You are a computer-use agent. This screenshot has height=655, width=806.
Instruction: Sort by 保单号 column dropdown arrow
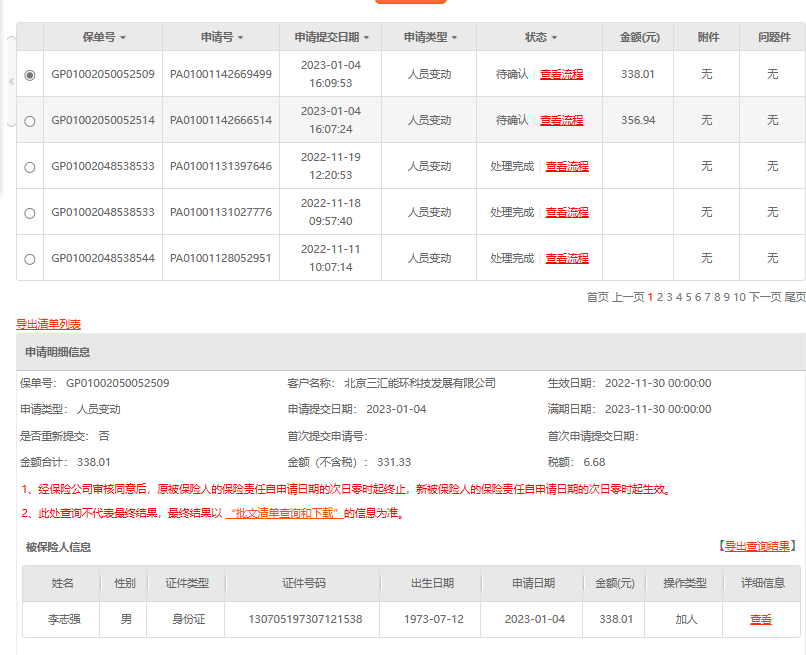123,38
